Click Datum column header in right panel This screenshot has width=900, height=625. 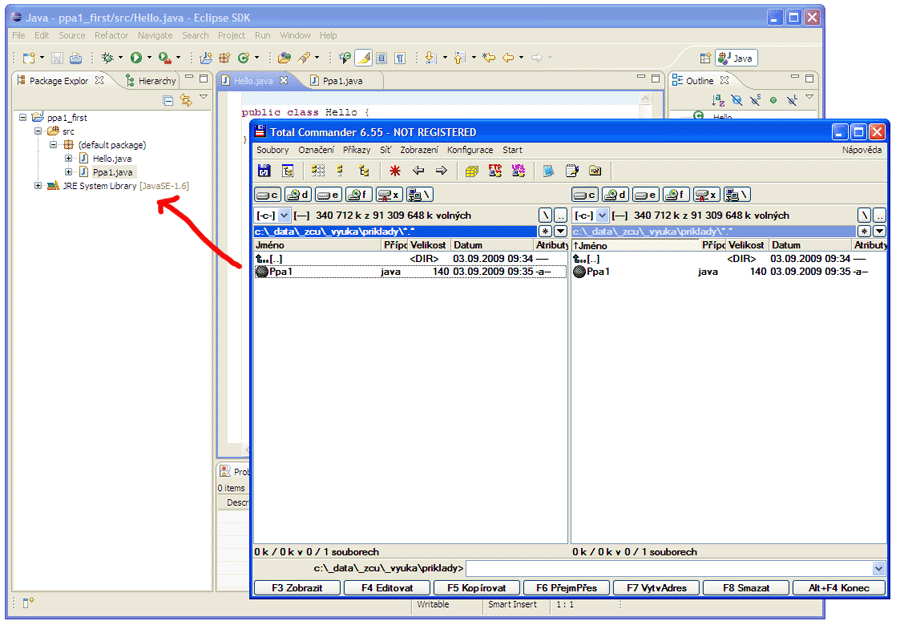[x=810, y=245]
